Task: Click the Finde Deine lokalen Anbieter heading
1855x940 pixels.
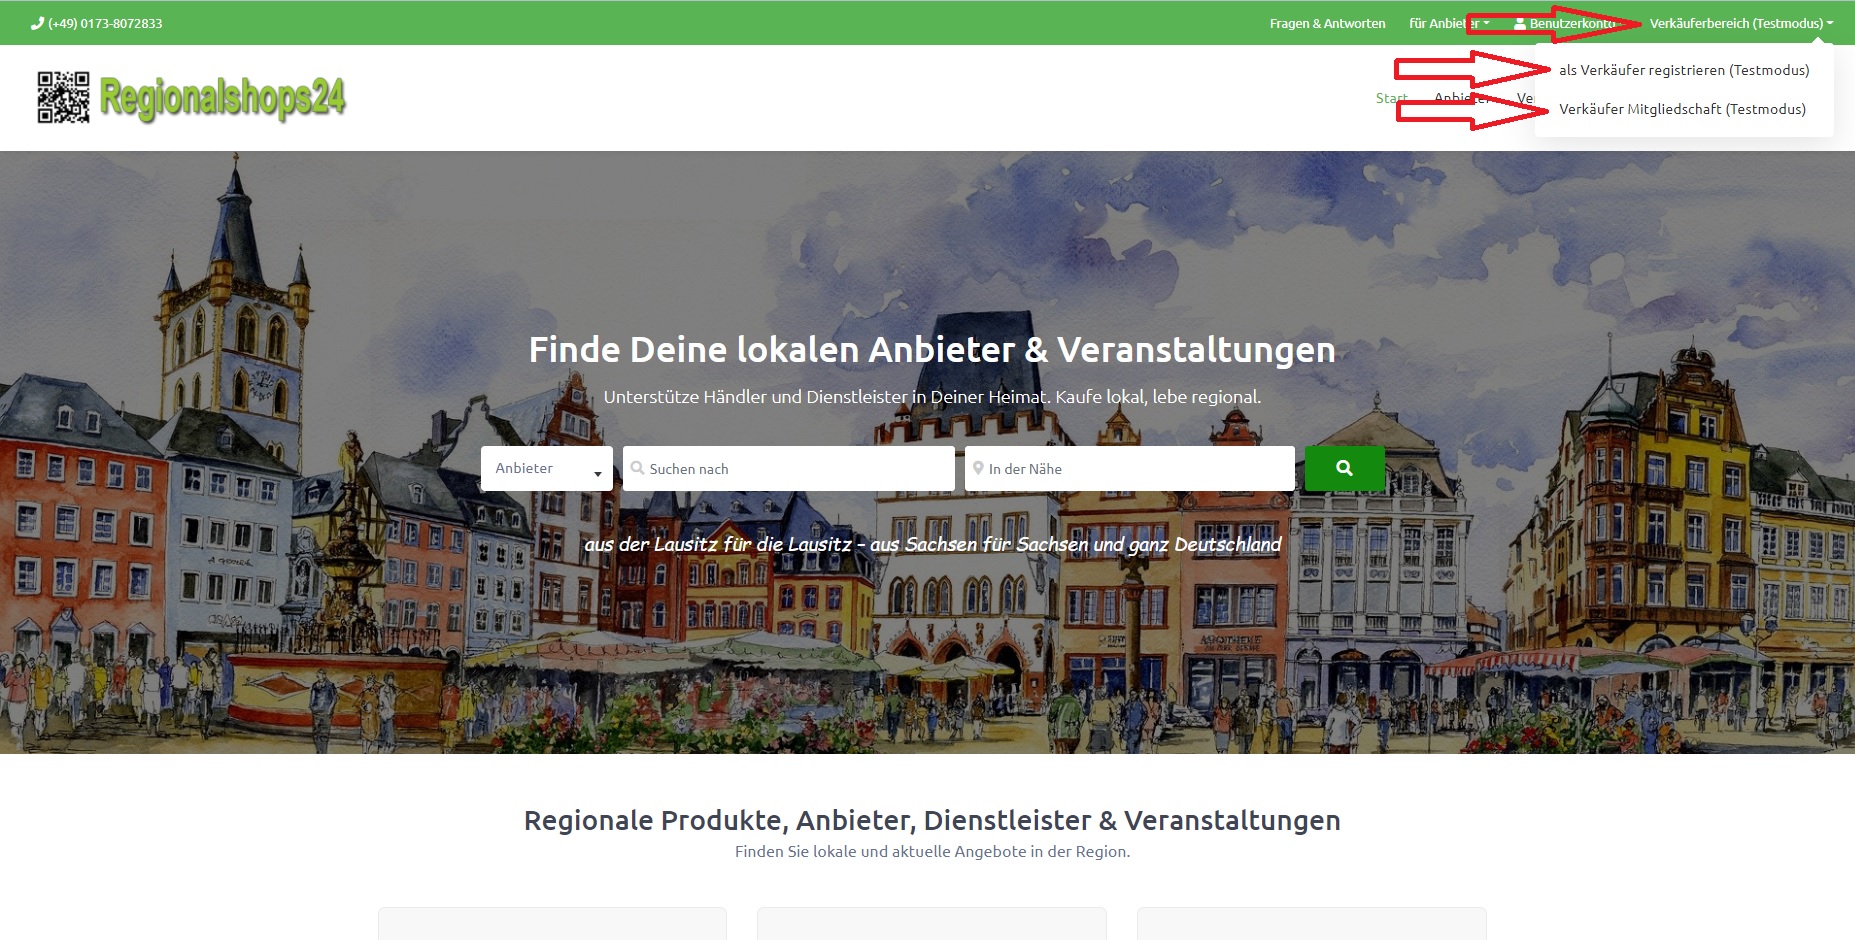Action: pos(931,350)
